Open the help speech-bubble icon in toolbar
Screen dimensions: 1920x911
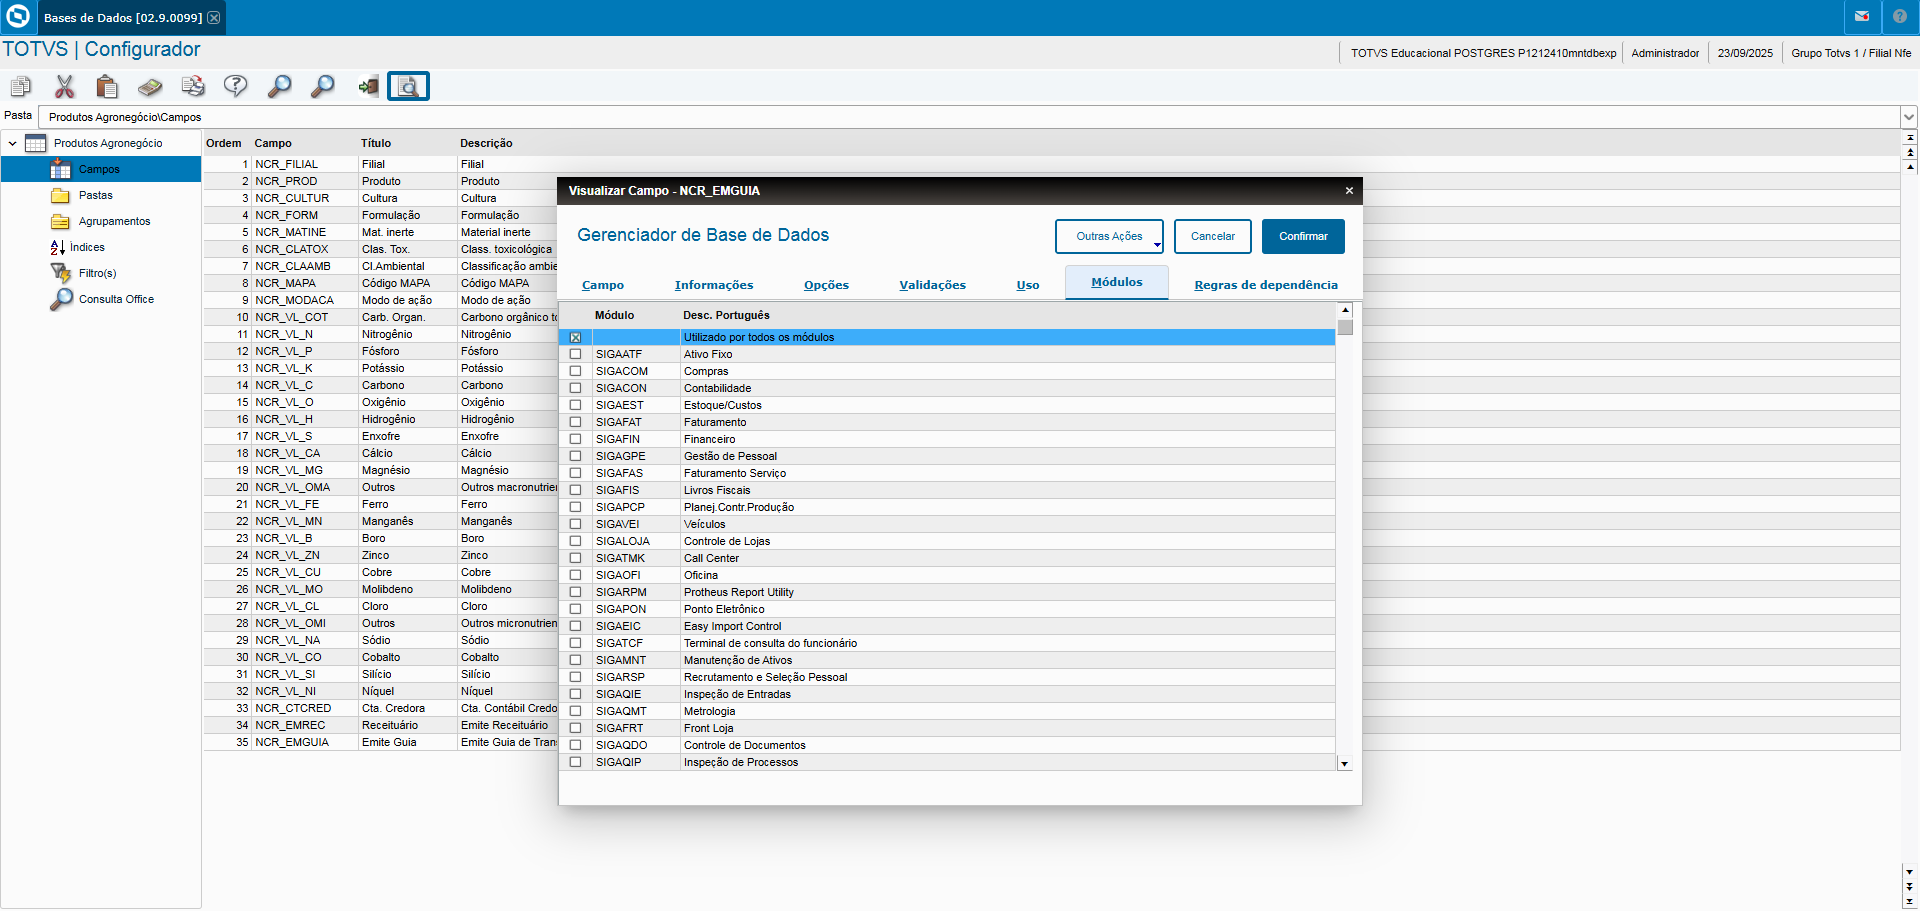236,87
